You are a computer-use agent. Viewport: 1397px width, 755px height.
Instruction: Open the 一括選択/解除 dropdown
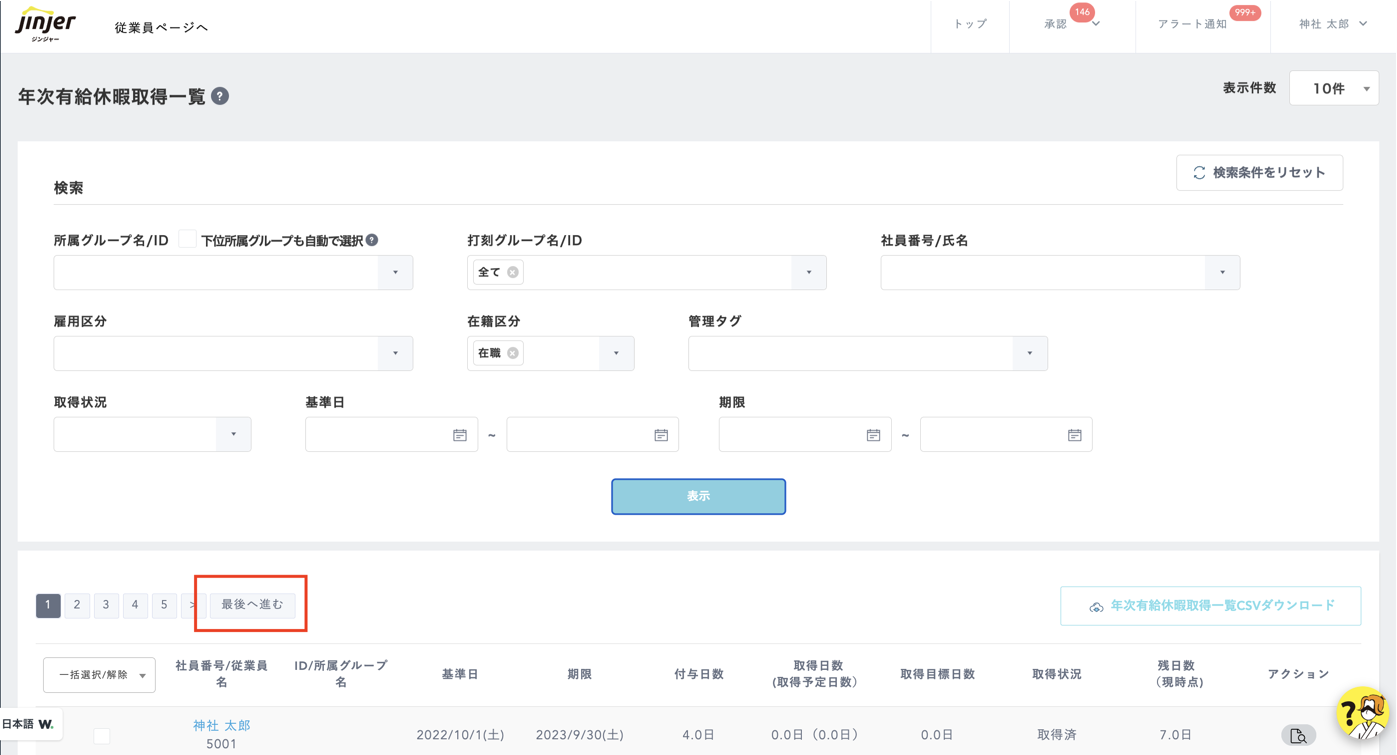point(99,675)
